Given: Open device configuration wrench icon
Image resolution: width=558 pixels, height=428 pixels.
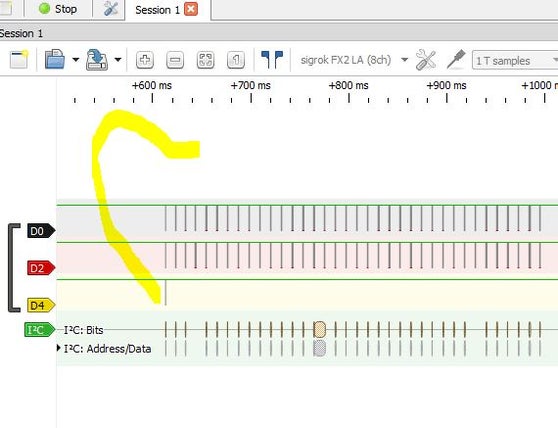Looking at the screenshot, I should [426, 60].
